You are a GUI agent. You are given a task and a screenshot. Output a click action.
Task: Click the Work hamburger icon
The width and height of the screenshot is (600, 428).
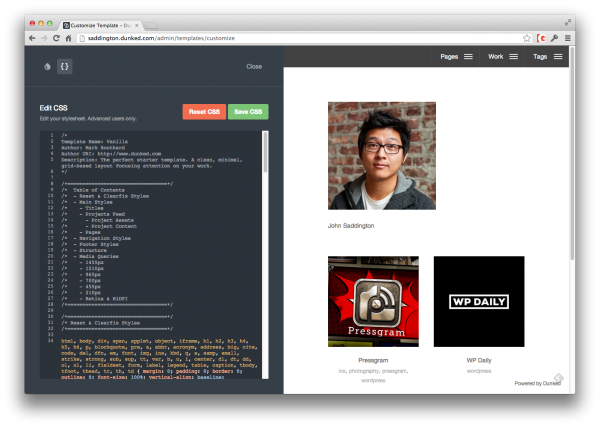coord(514,57)
